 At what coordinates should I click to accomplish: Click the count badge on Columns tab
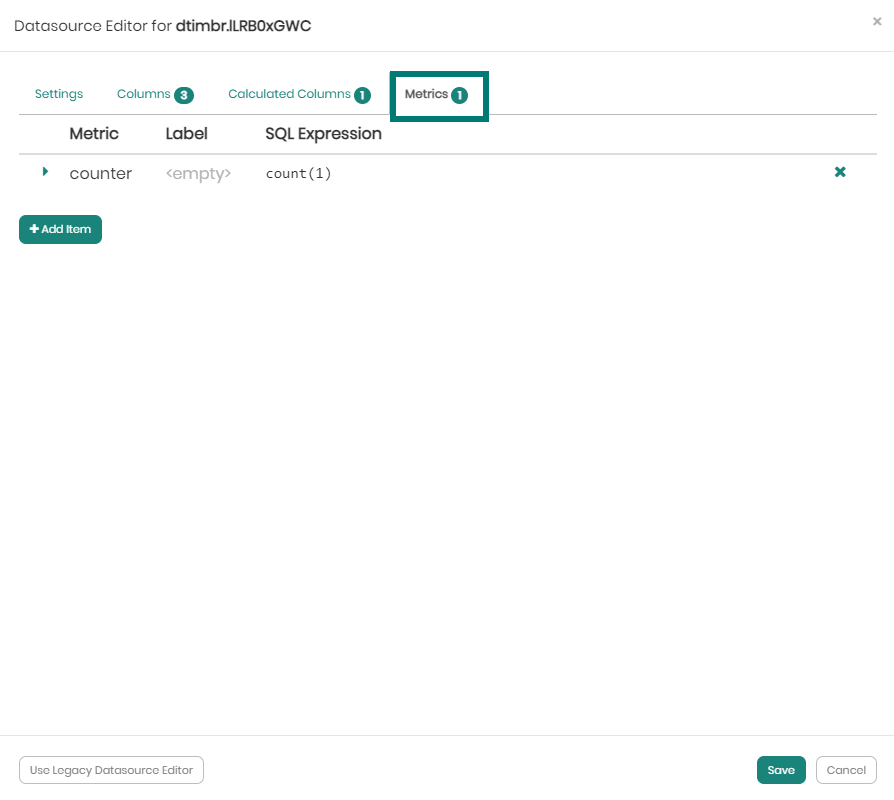pos(184,93)
